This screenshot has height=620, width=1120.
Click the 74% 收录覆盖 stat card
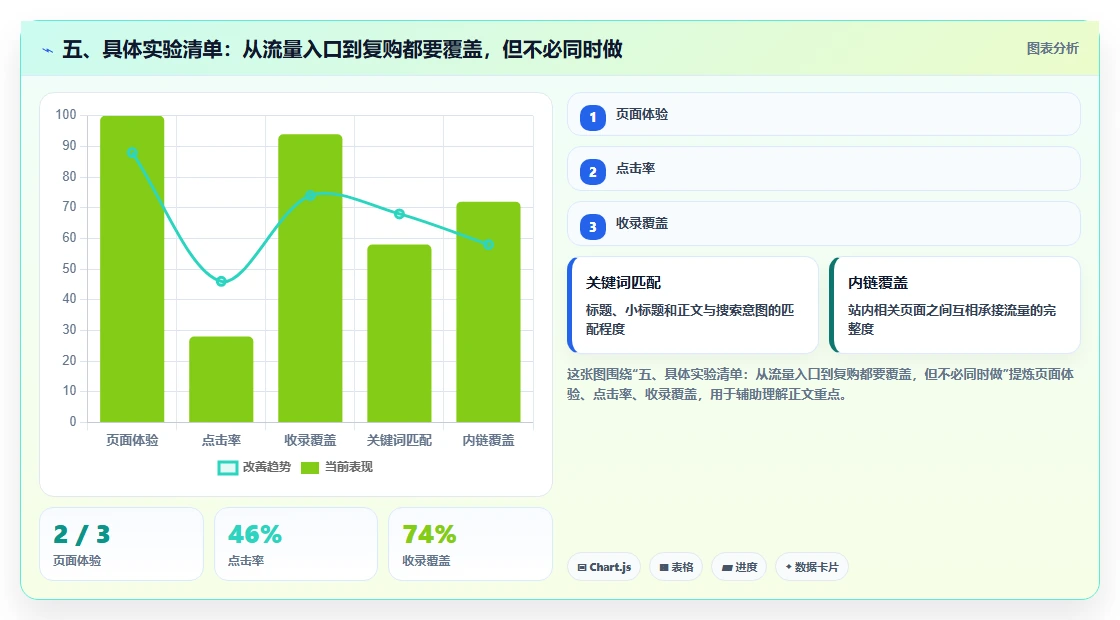click(x=470, y=544)
